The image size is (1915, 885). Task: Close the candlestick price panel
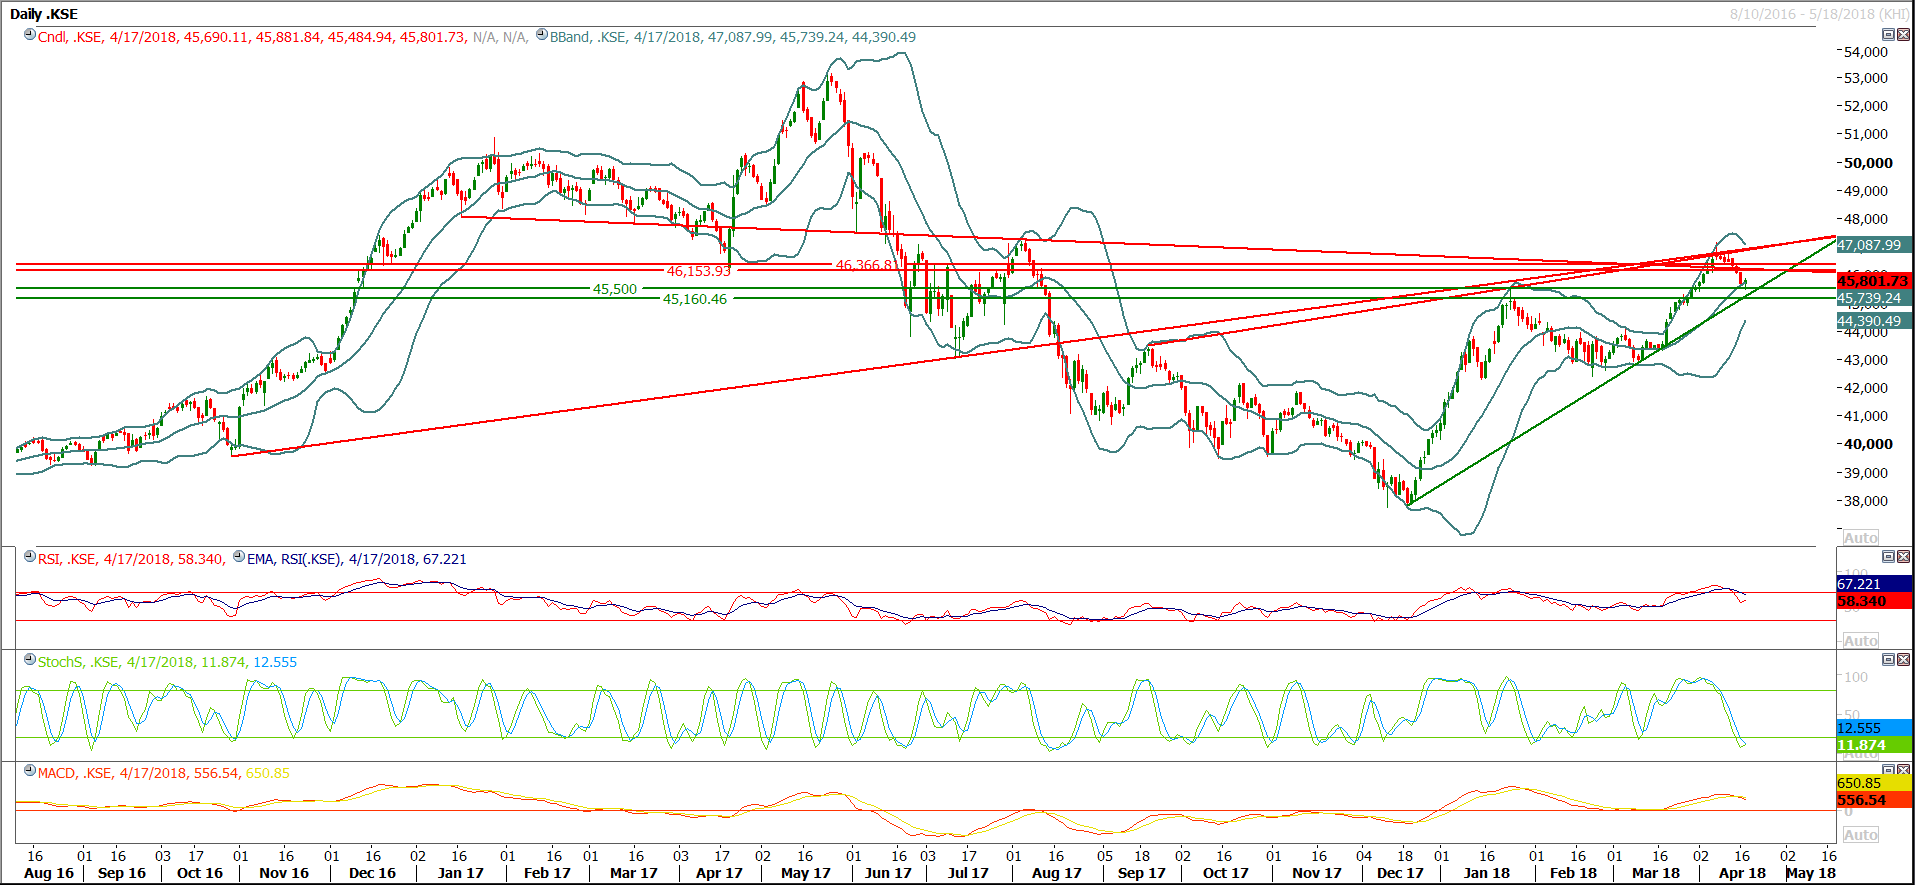(1903, 35)
